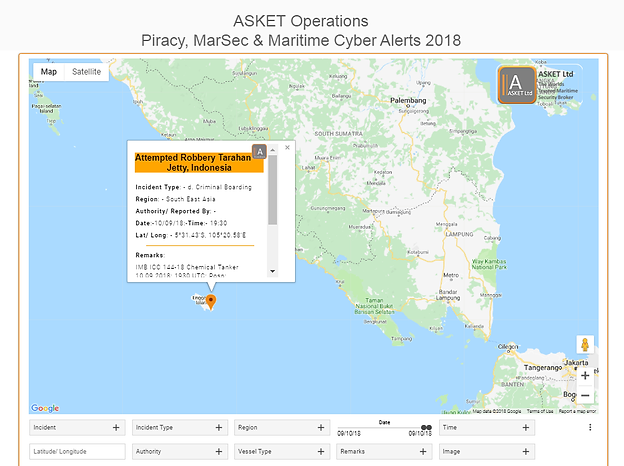Open Street View pegman icon

(x=585, y=344)
